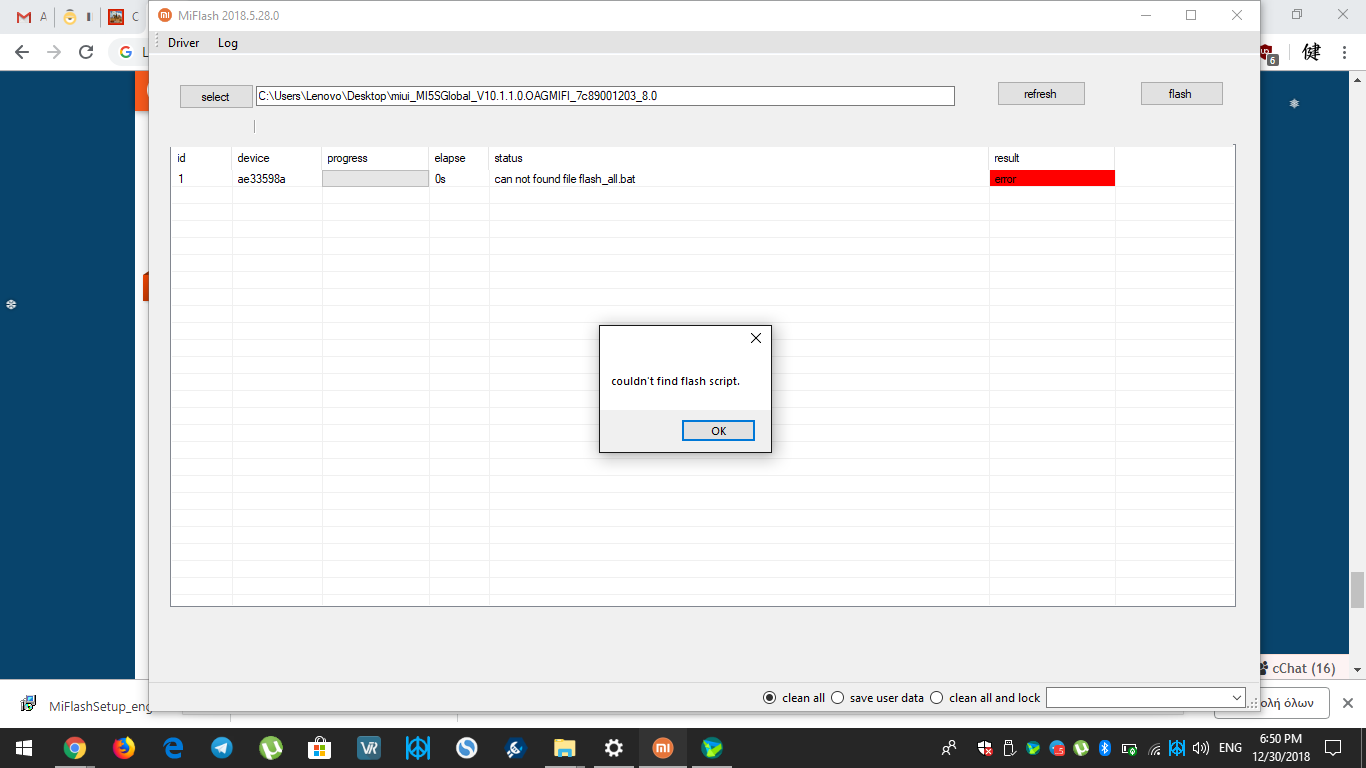Click Chrome's back navigation arrow
The height and width of the screenshot is (768, 1366).
coord(22,52)
